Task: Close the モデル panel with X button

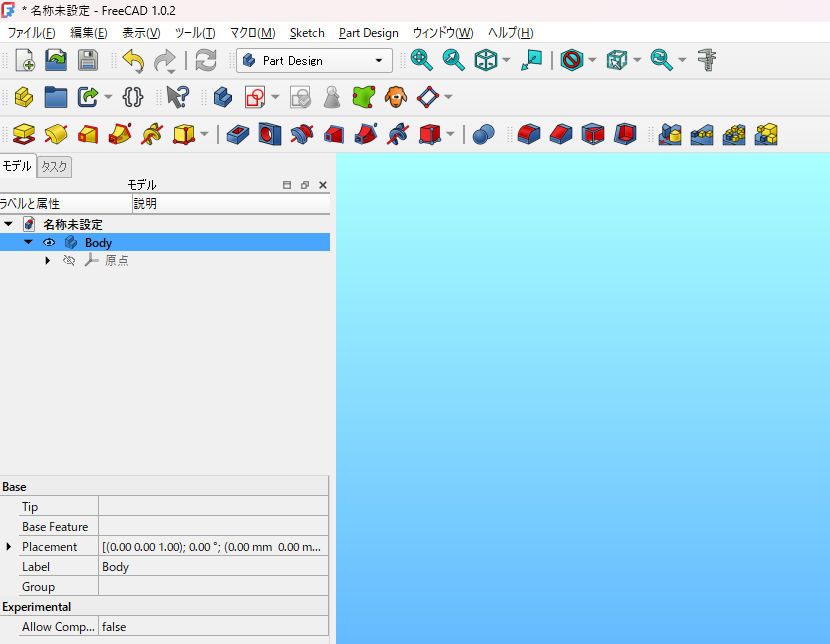Action: 322,185
